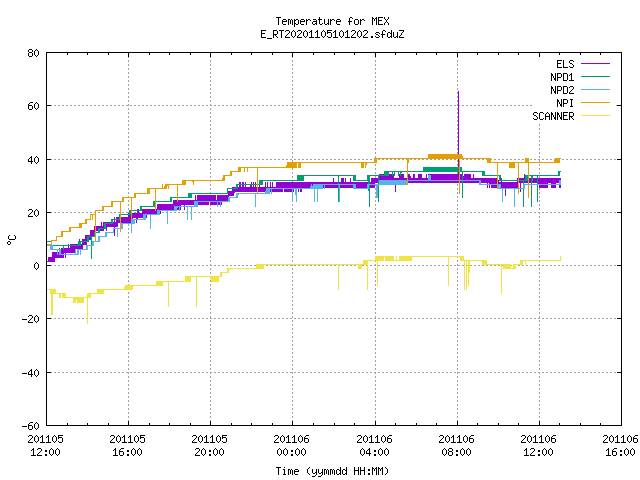Viewport: 640px width, 480px height.
Task: Click the y-axis tick value 40
Action: click(x=33, y=160)
